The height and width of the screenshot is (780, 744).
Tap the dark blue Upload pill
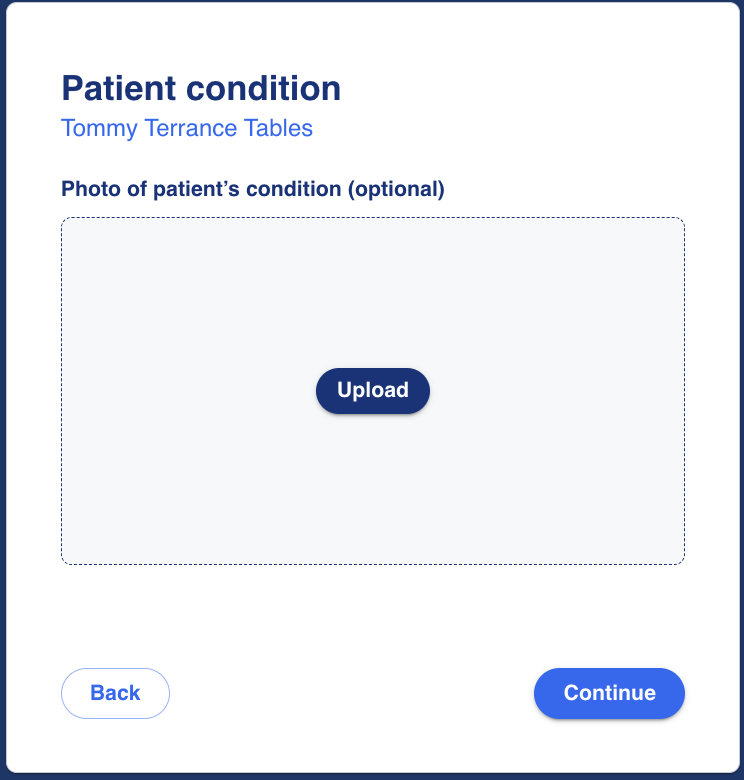click(373, 391)
